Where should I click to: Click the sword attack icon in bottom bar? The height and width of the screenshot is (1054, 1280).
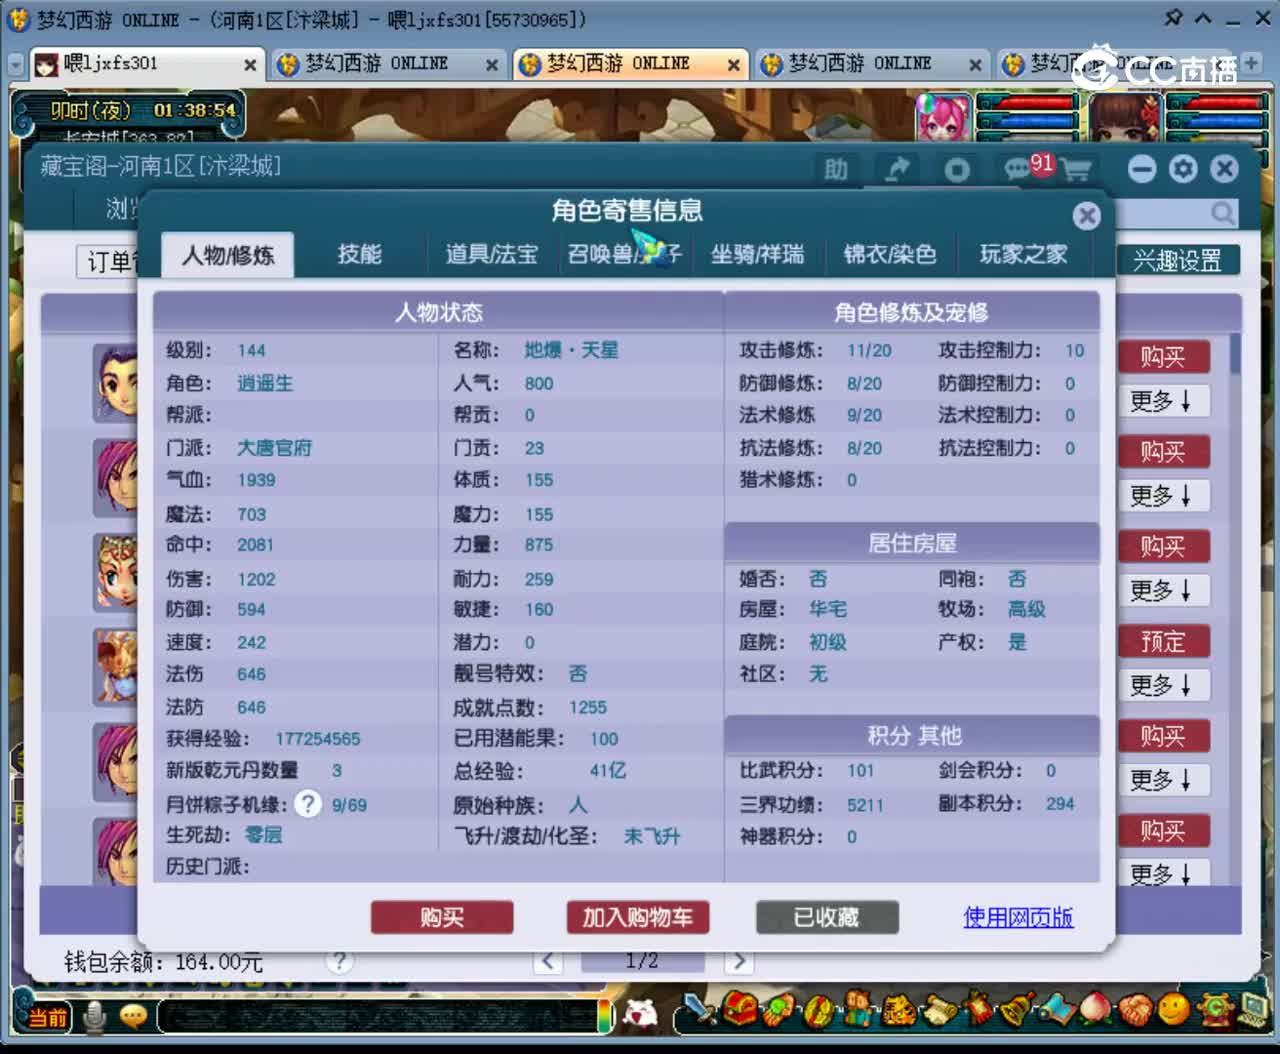click(x=698, y=1011)
